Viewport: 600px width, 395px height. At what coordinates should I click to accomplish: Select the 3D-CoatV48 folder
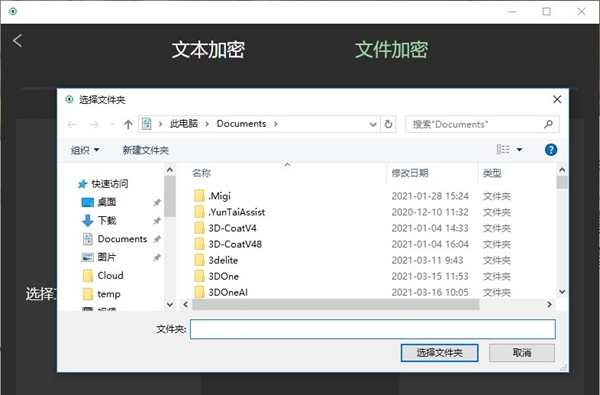tap(235, 244)
